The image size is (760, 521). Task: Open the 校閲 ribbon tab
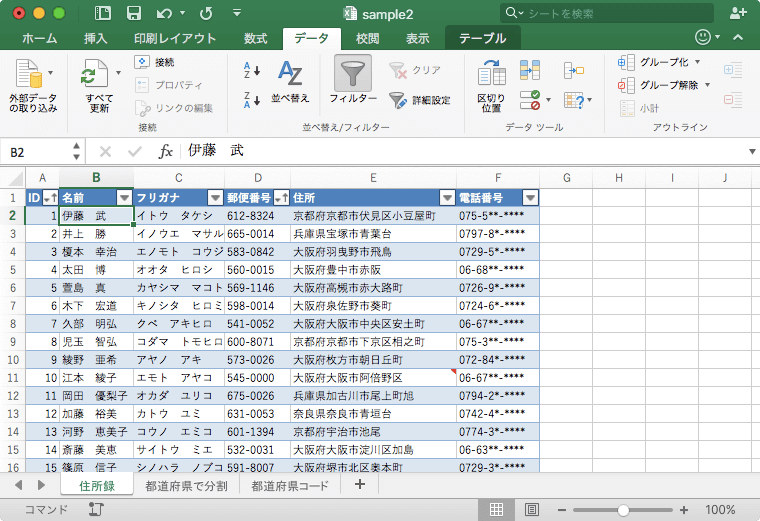[367, 38]
